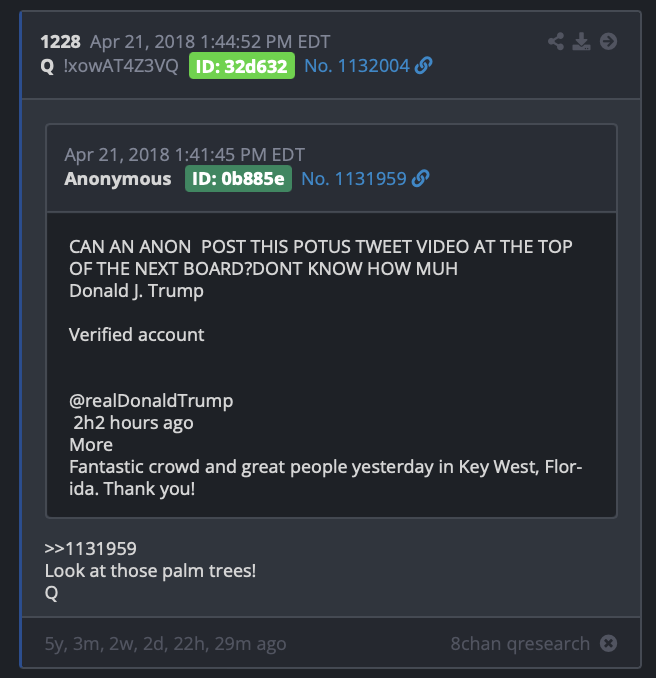
Task: Click the post number 1228
Action: coord(60,42)
